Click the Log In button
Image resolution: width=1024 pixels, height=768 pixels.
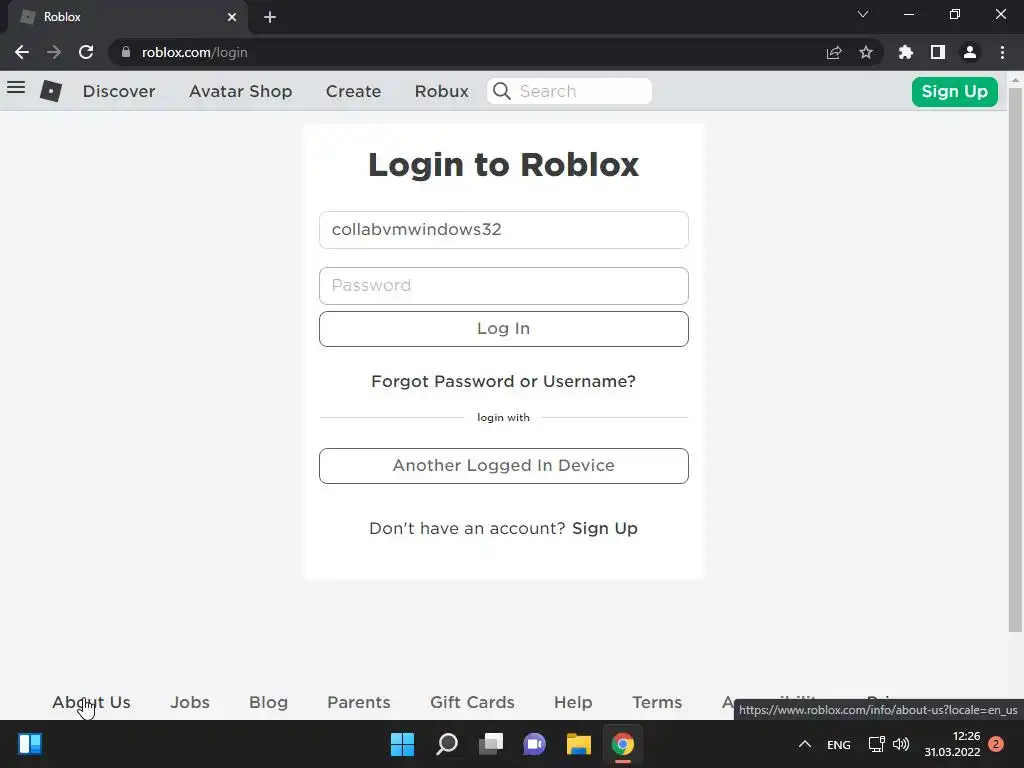click(x=504, y=328)
